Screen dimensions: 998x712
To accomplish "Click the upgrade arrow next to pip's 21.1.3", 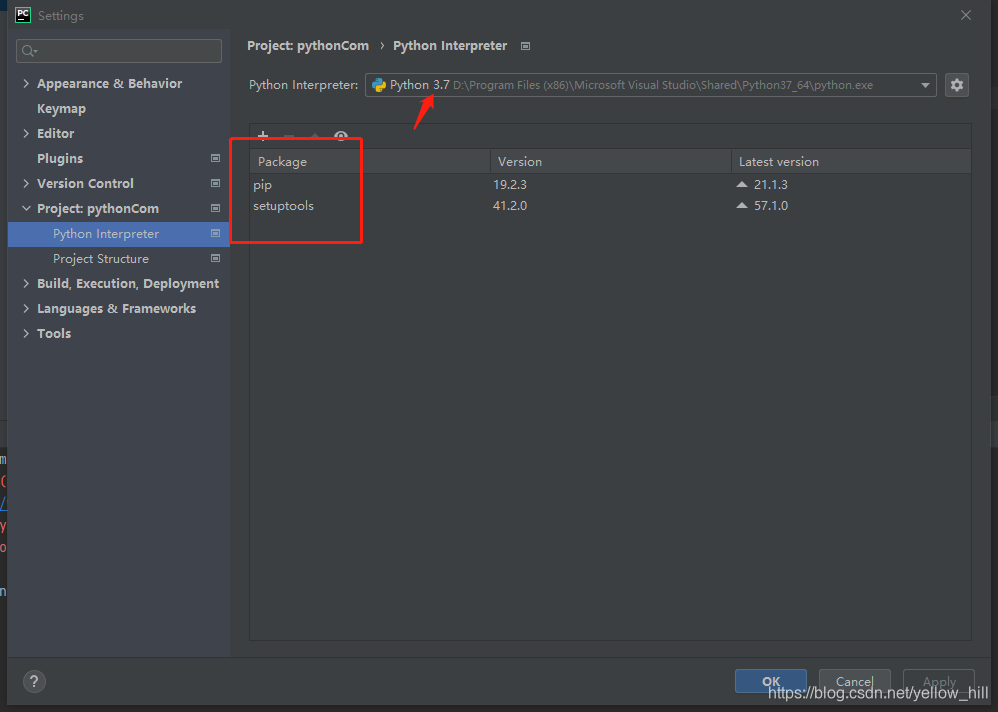I will tap(739, 184).
